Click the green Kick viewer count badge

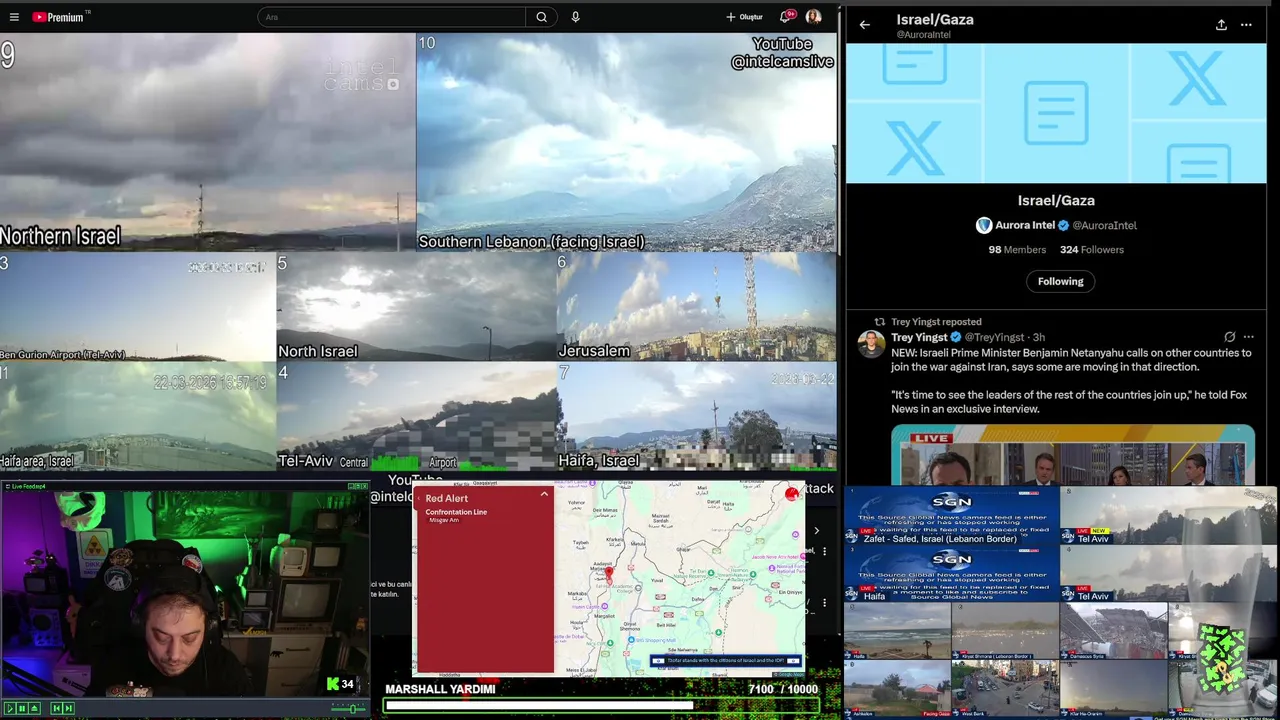point(340,684)
